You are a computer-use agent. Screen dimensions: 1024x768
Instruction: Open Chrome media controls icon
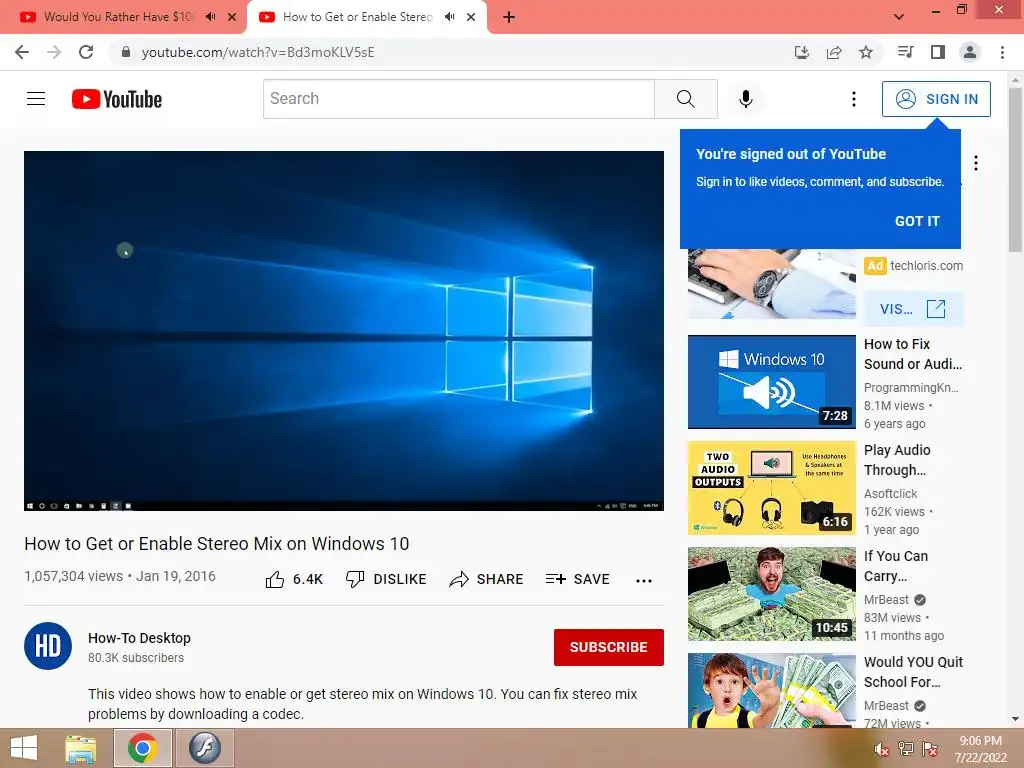tap(905, 52)
